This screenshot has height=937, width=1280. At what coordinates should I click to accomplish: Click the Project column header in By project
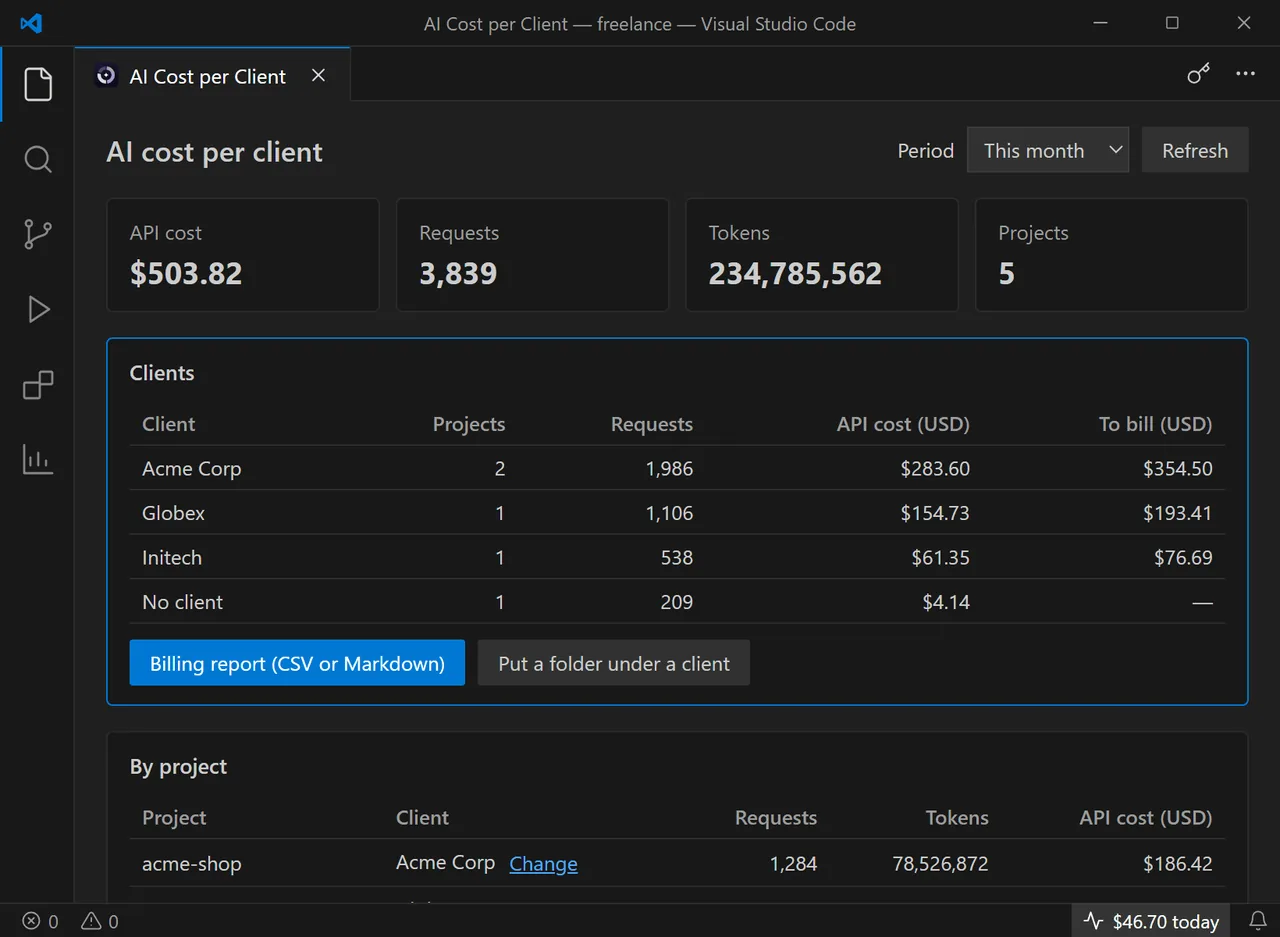[x=174, y=818]
